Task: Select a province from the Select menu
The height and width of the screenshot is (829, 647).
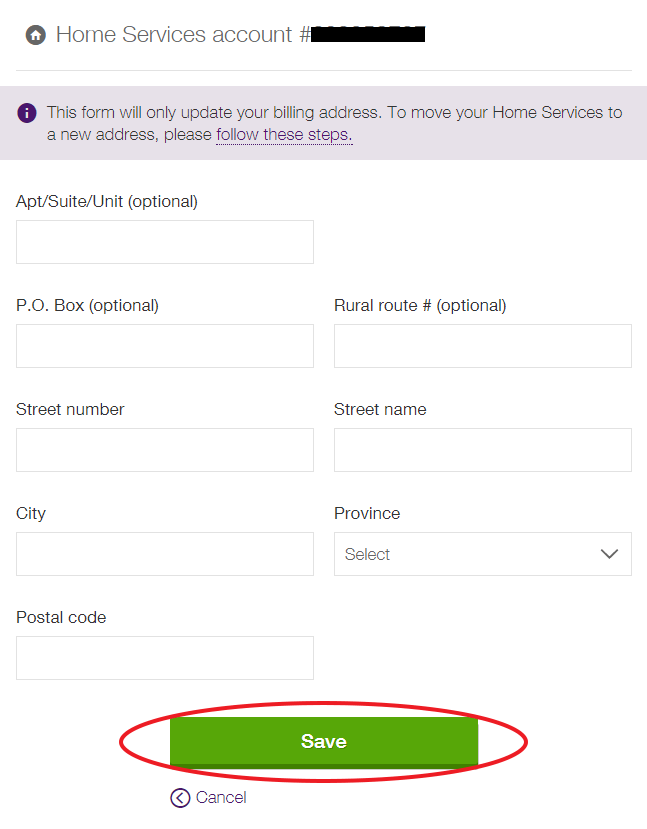Action: (482, 554)
